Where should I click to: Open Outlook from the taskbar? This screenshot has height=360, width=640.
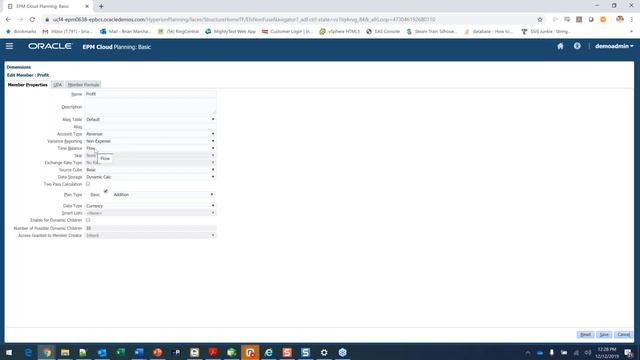coord(102,352)
